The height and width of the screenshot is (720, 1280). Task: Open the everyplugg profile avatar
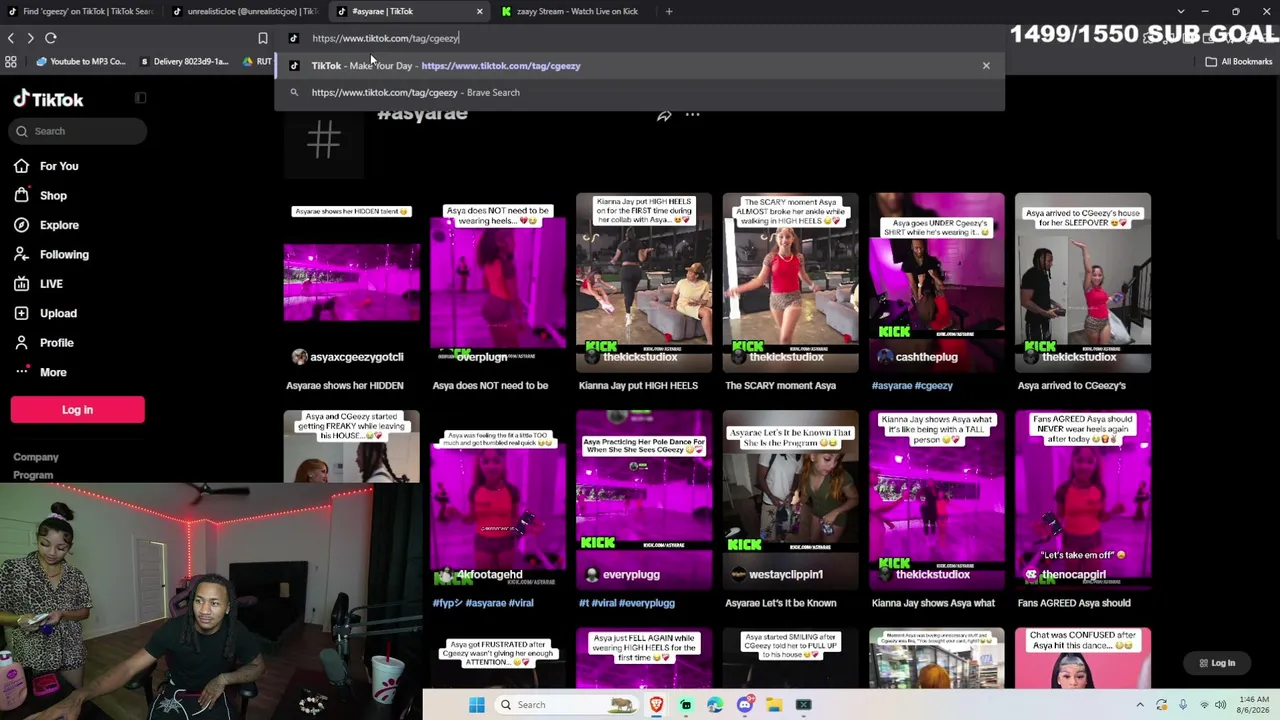(592, 575)
